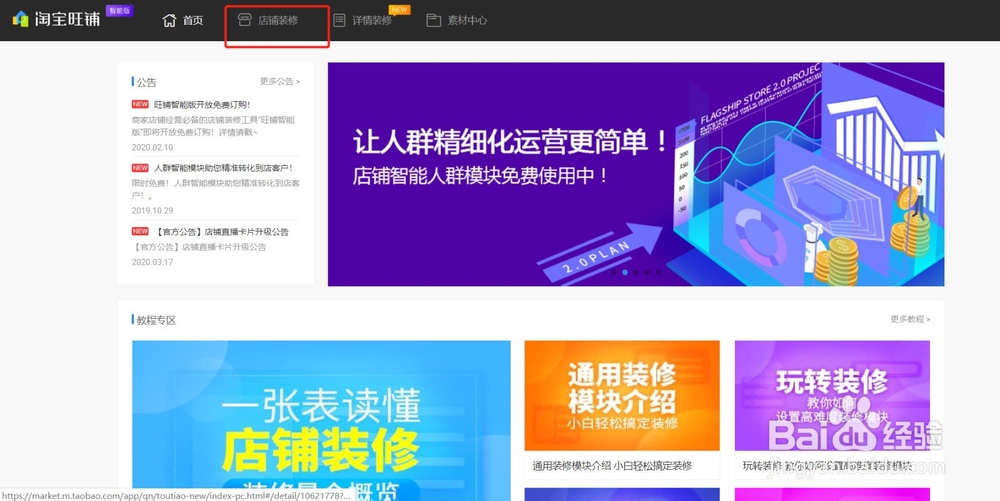This screenshot has width=1000, height=501.
Task: Click the 淘宝旺铺 logo icon
Action: [x=21, y=19]
